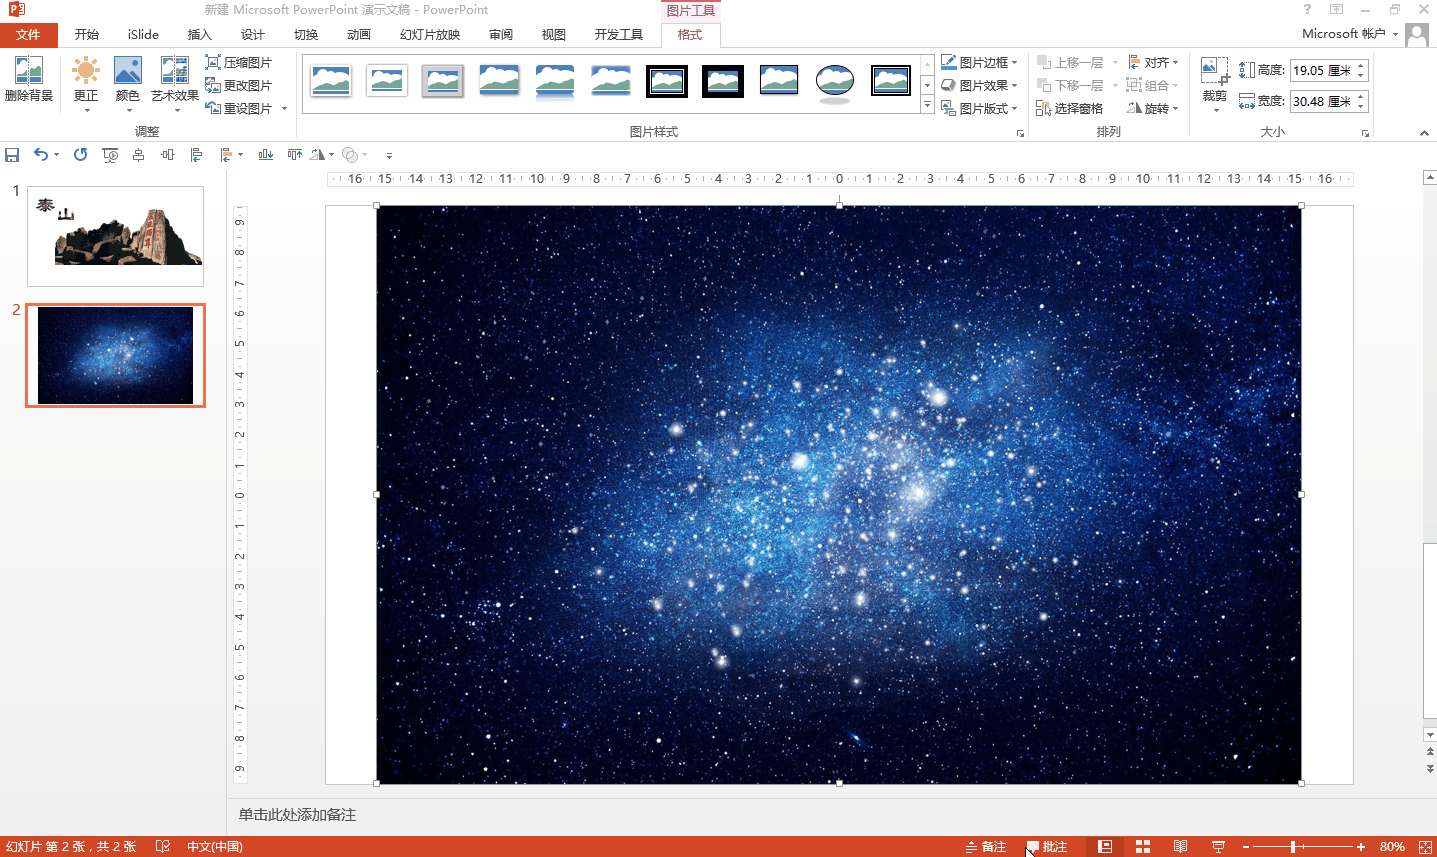Viewport: 1437px width, 857px height.
Task: Switch to Reading view in status bar
Action: tap(1180, 847)
